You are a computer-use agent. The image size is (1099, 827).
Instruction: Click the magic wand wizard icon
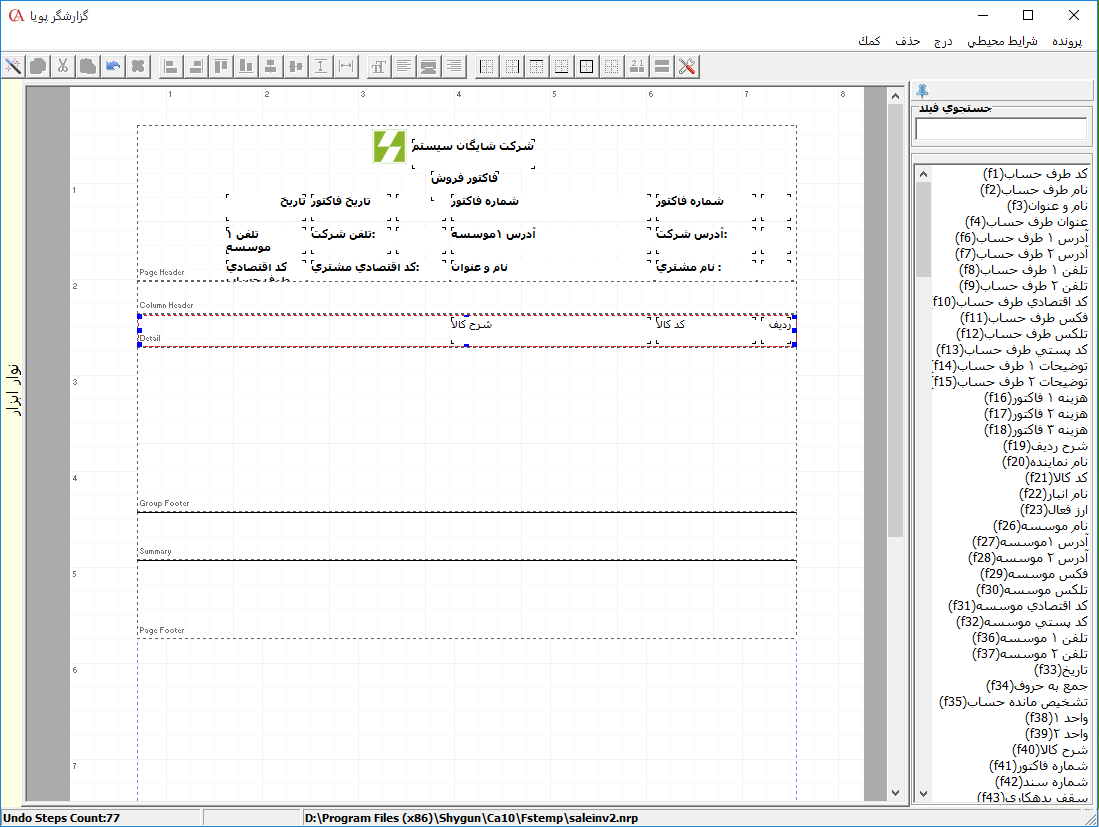point(14,66)
